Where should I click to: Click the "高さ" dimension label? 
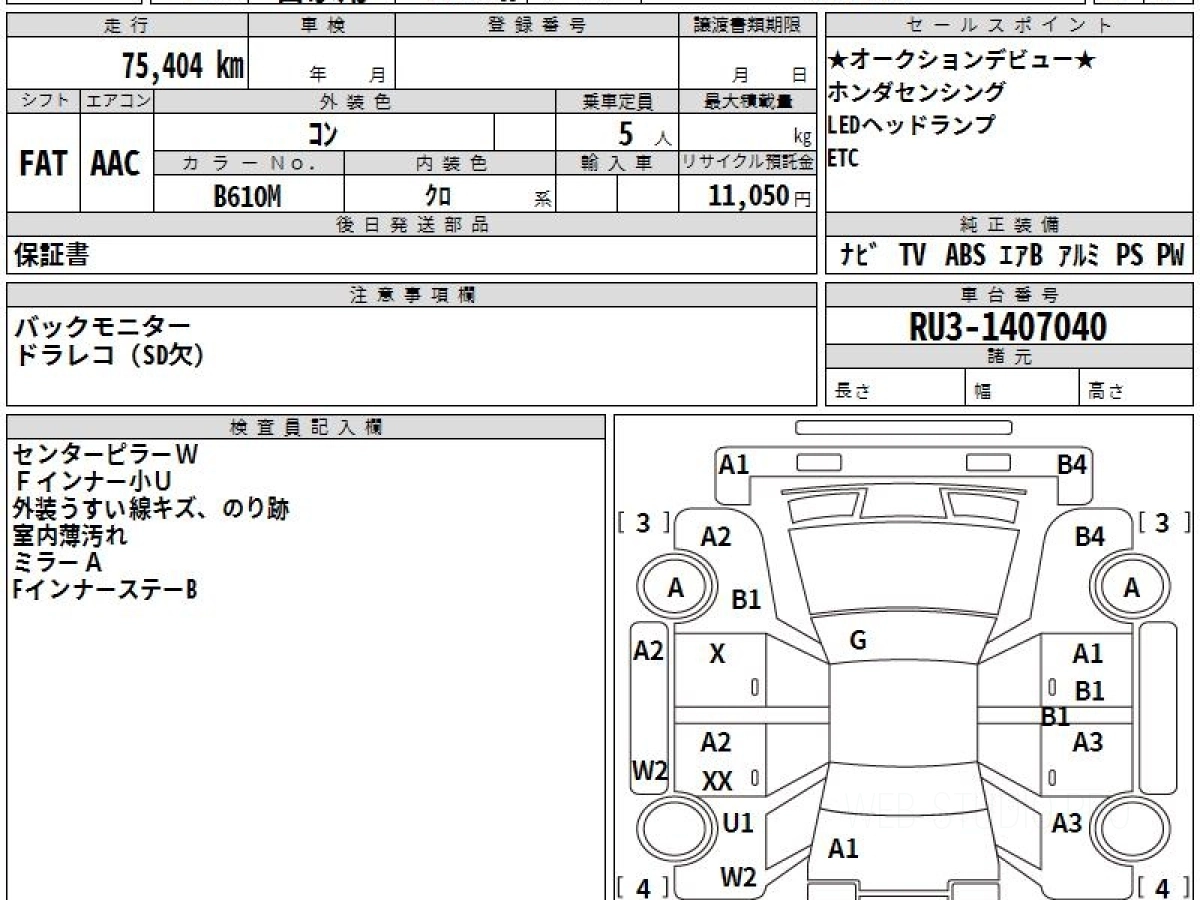(1107, 391)
